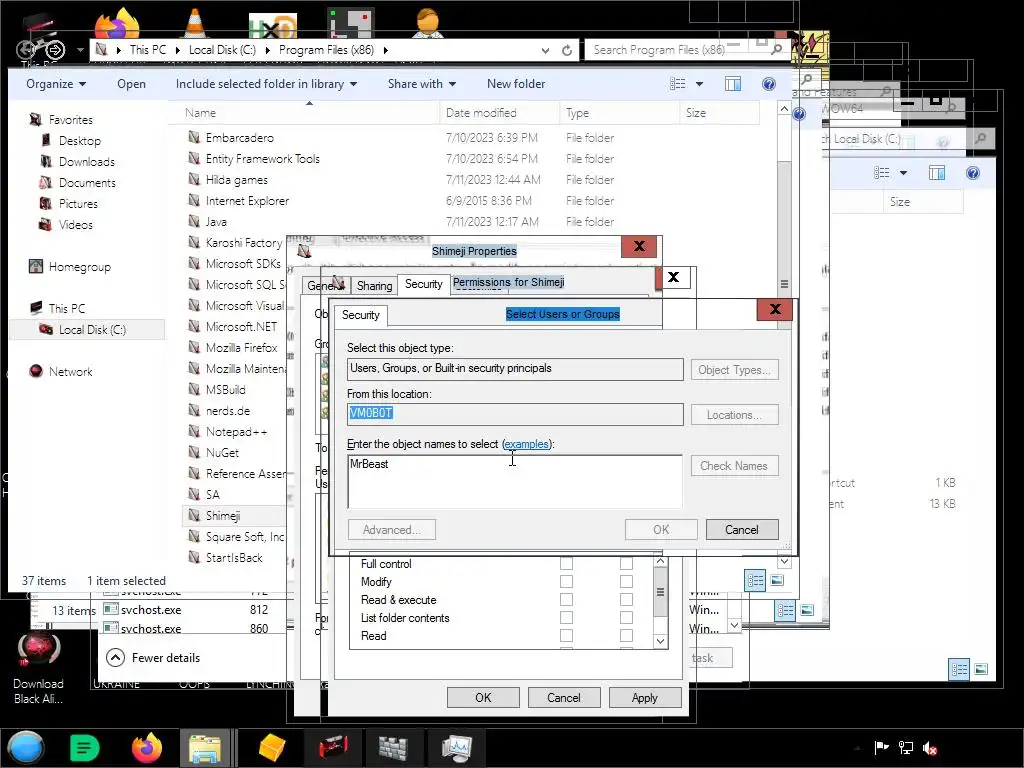
Task: Click the network tray icon
Action: point(906,748)
